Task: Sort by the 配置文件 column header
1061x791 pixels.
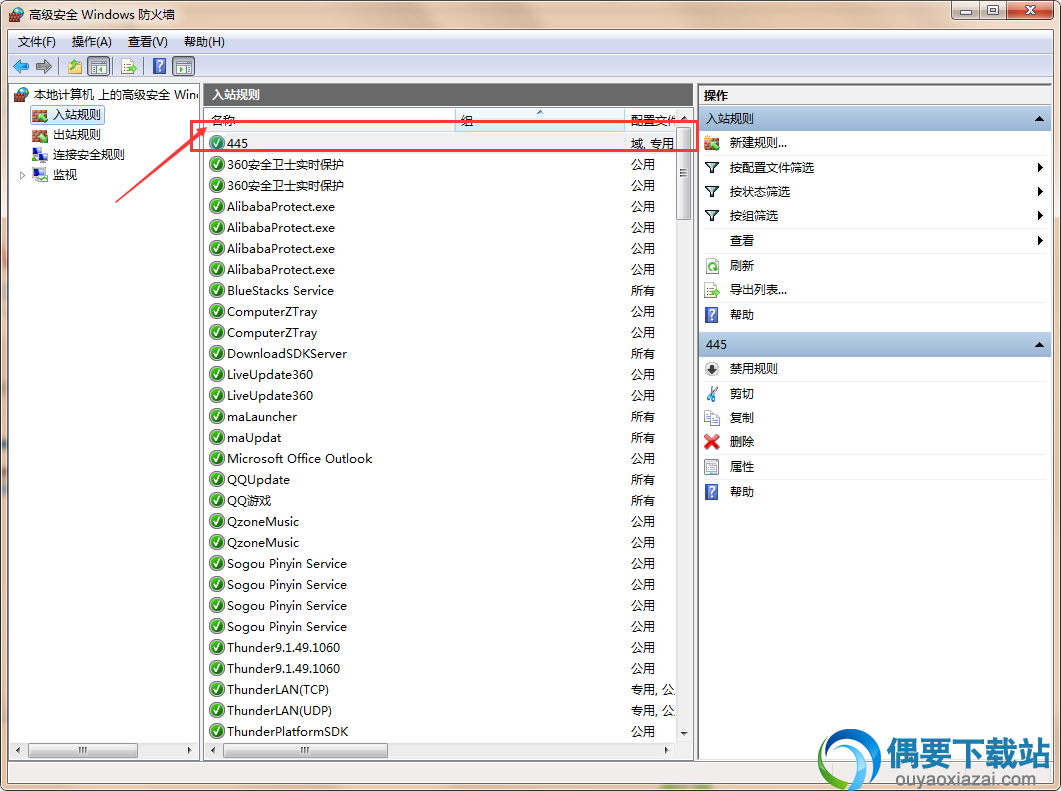Action: click(650, 120)
